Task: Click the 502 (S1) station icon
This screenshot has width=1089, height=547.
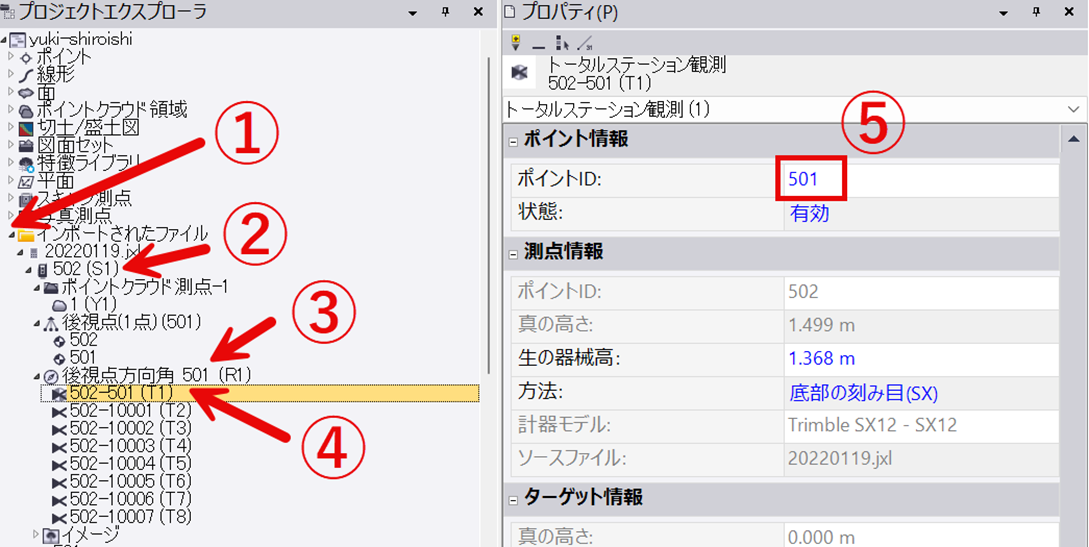Action: tap(42, 269)
